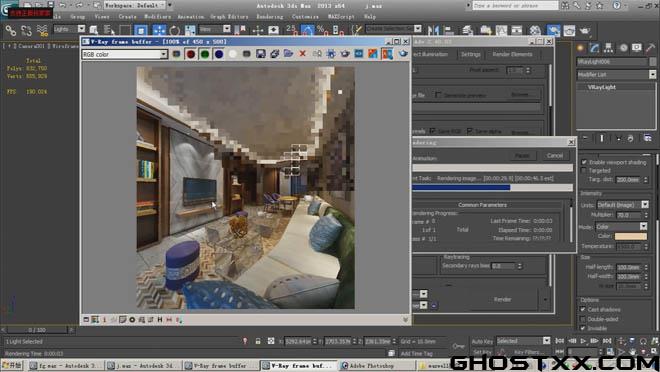Toggle Cast shadows option
This screenshot has width=660, height=372.
(x=583, y=309)
